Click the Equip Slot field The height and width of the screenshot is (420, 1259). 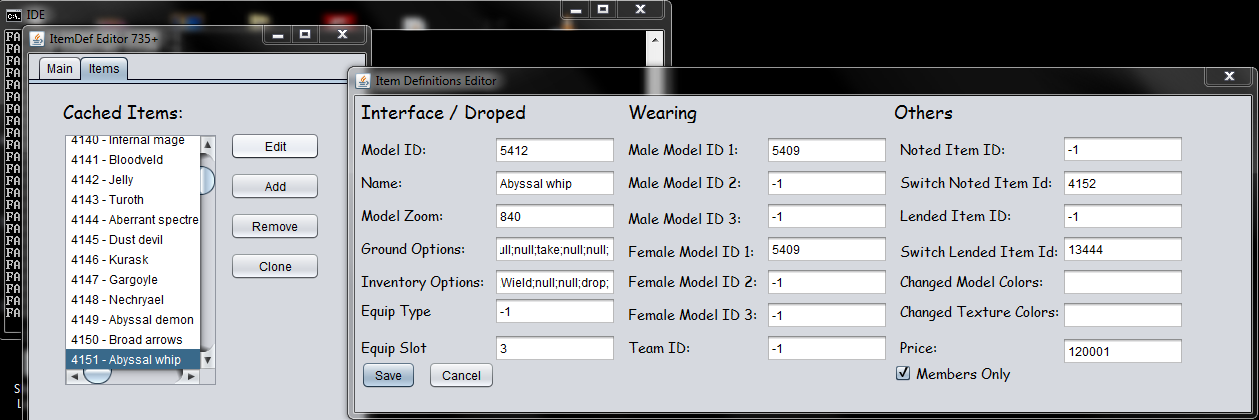[x=555, y=348]
